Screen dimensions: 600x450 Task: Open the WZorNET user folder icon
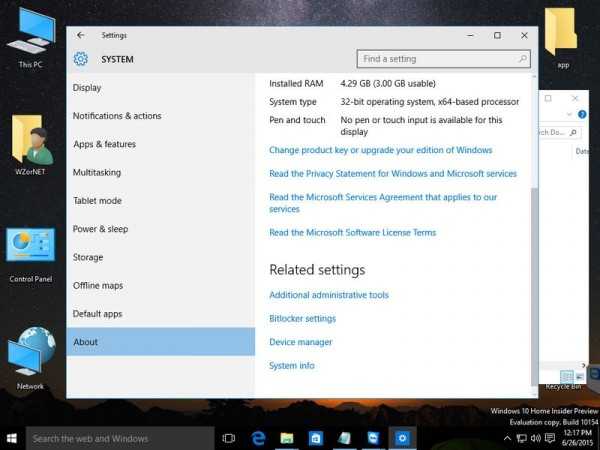(31, 145)
